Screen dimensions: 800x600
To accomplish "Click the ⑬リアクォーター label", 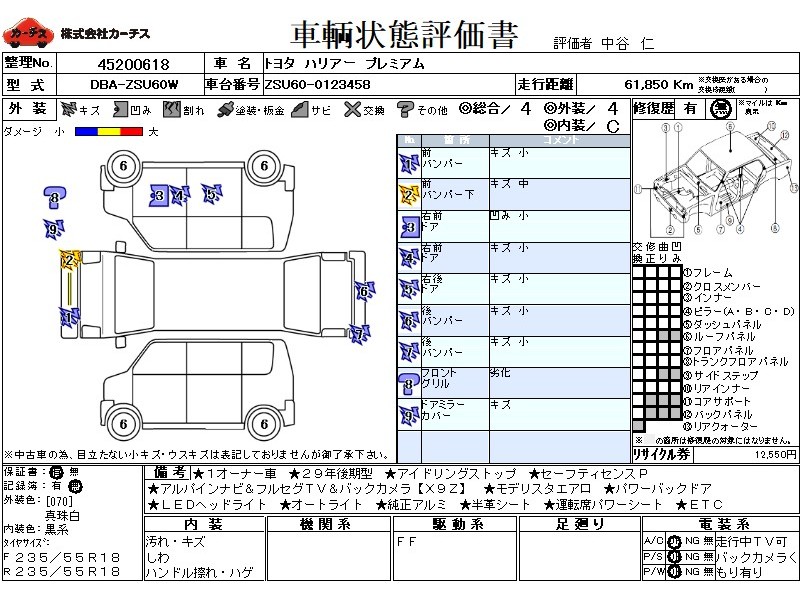I will pyautogui.click(x=720, y=426).
